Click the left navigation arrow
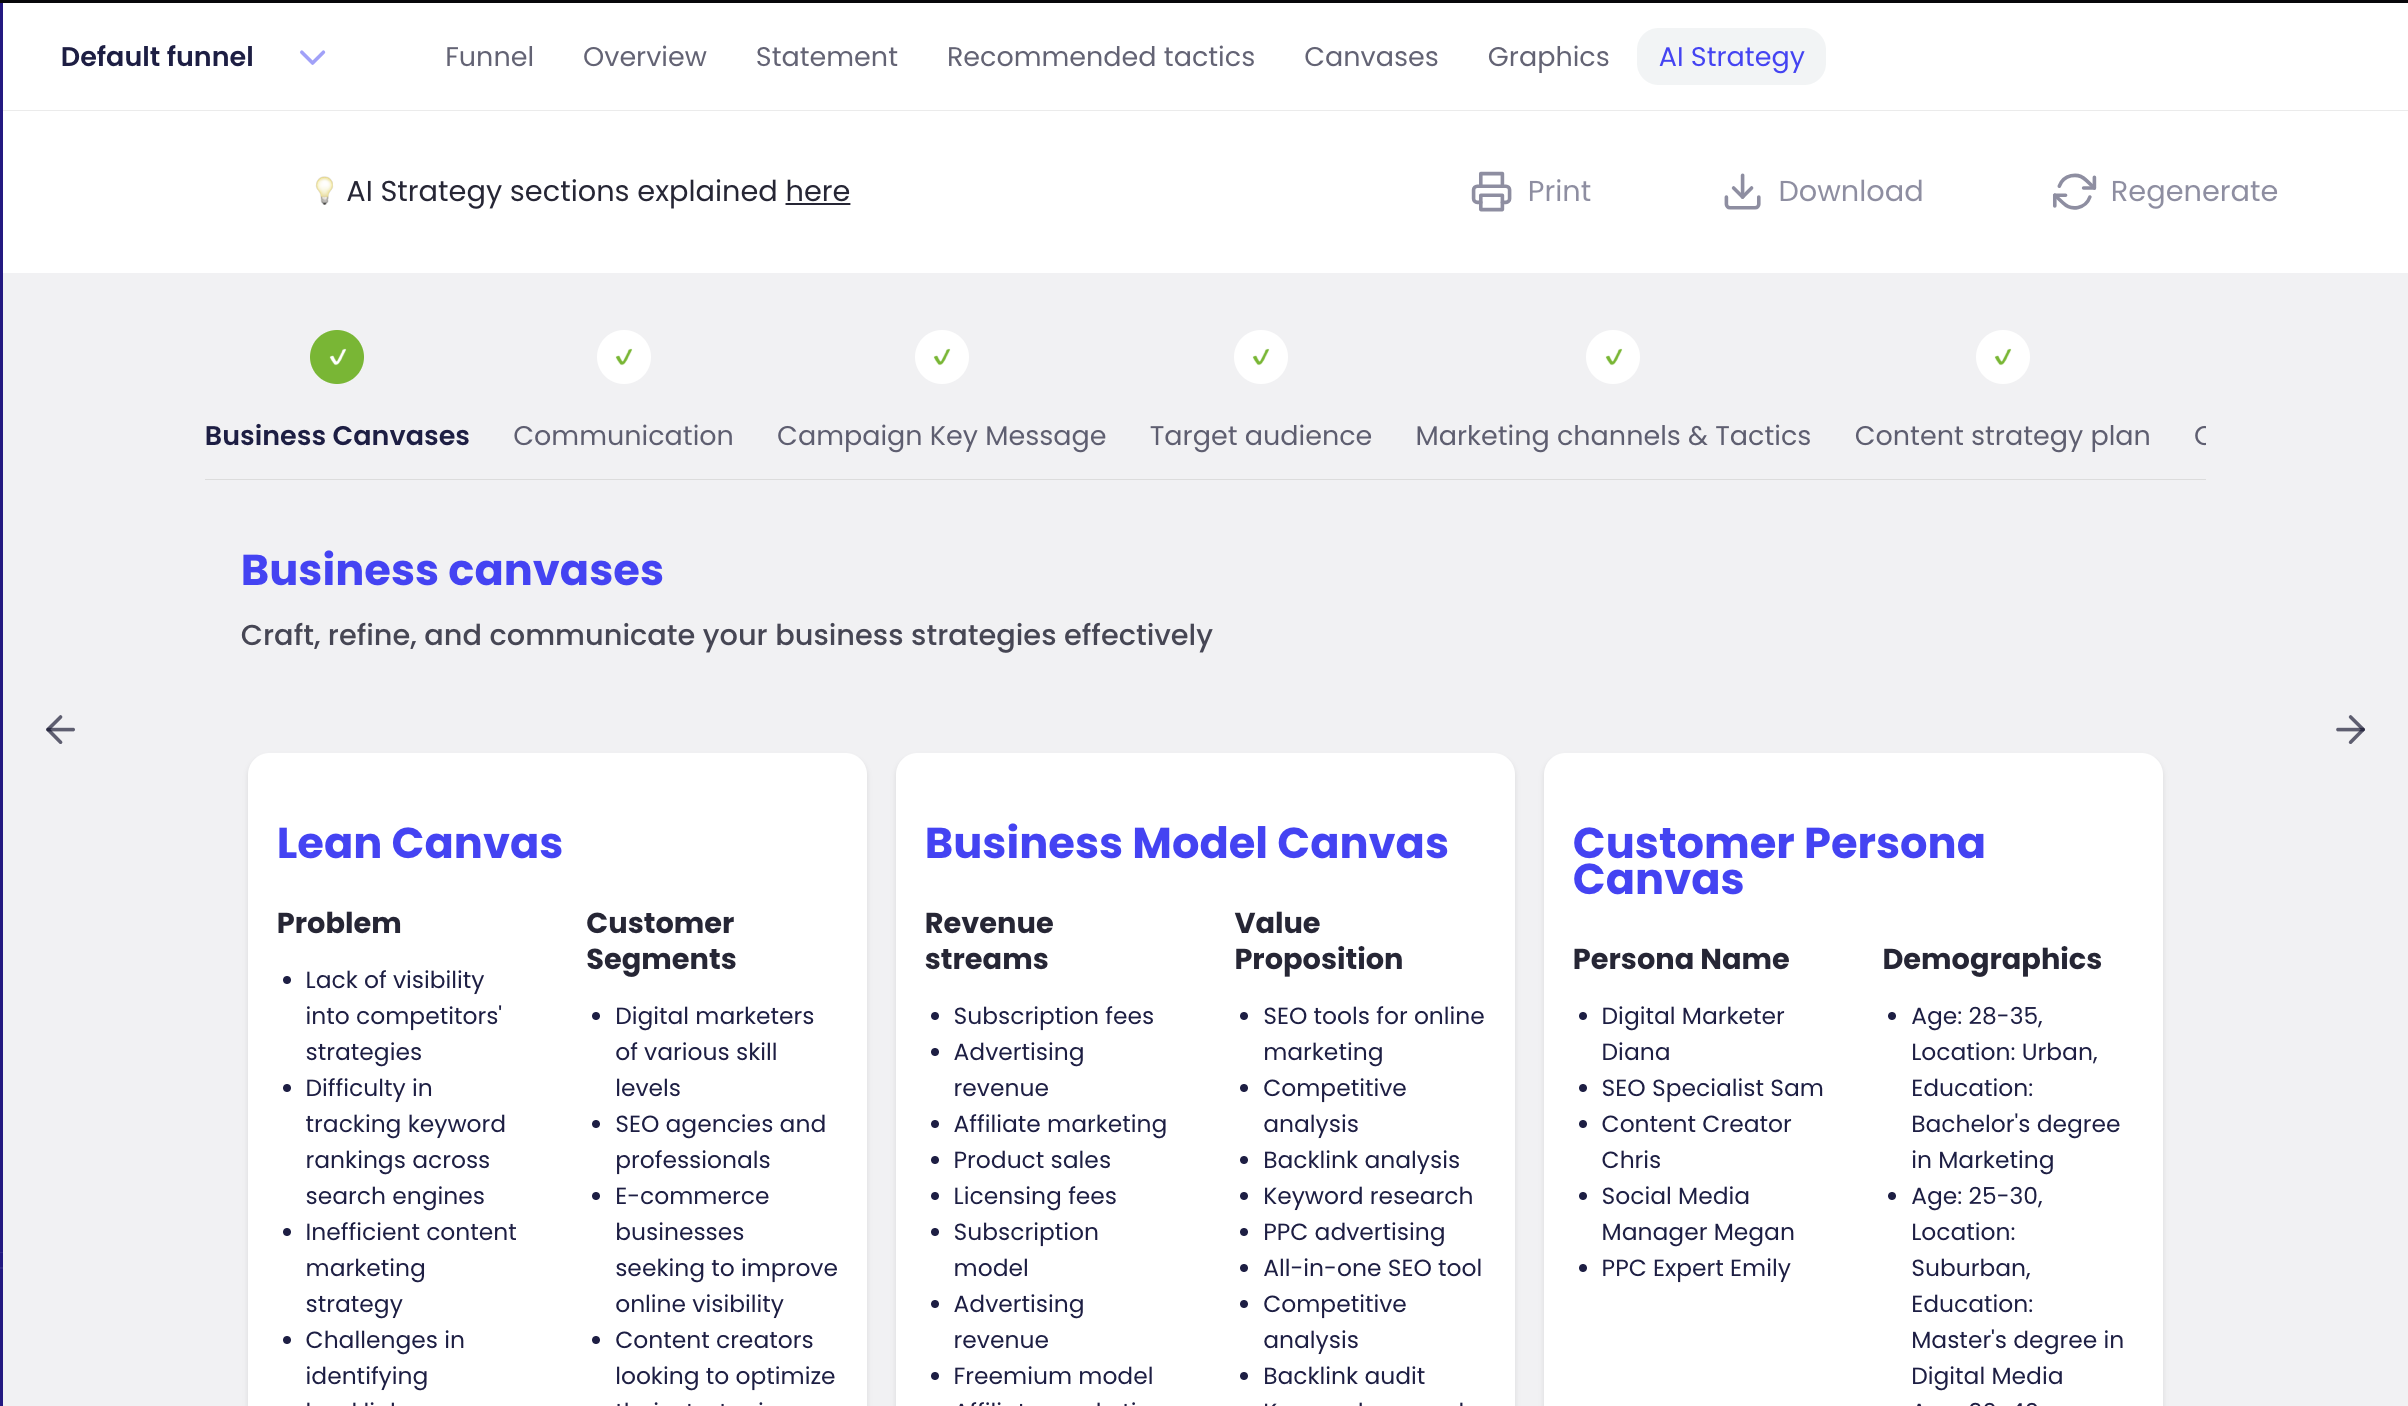 (60, 728)
